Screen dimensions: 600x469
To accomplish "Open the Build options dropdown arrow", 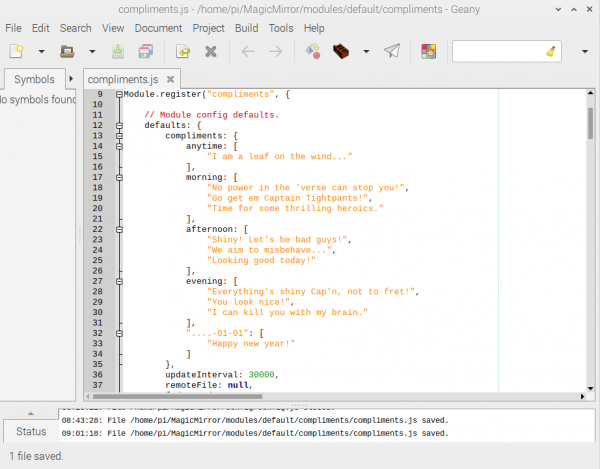I will [366, 51].
